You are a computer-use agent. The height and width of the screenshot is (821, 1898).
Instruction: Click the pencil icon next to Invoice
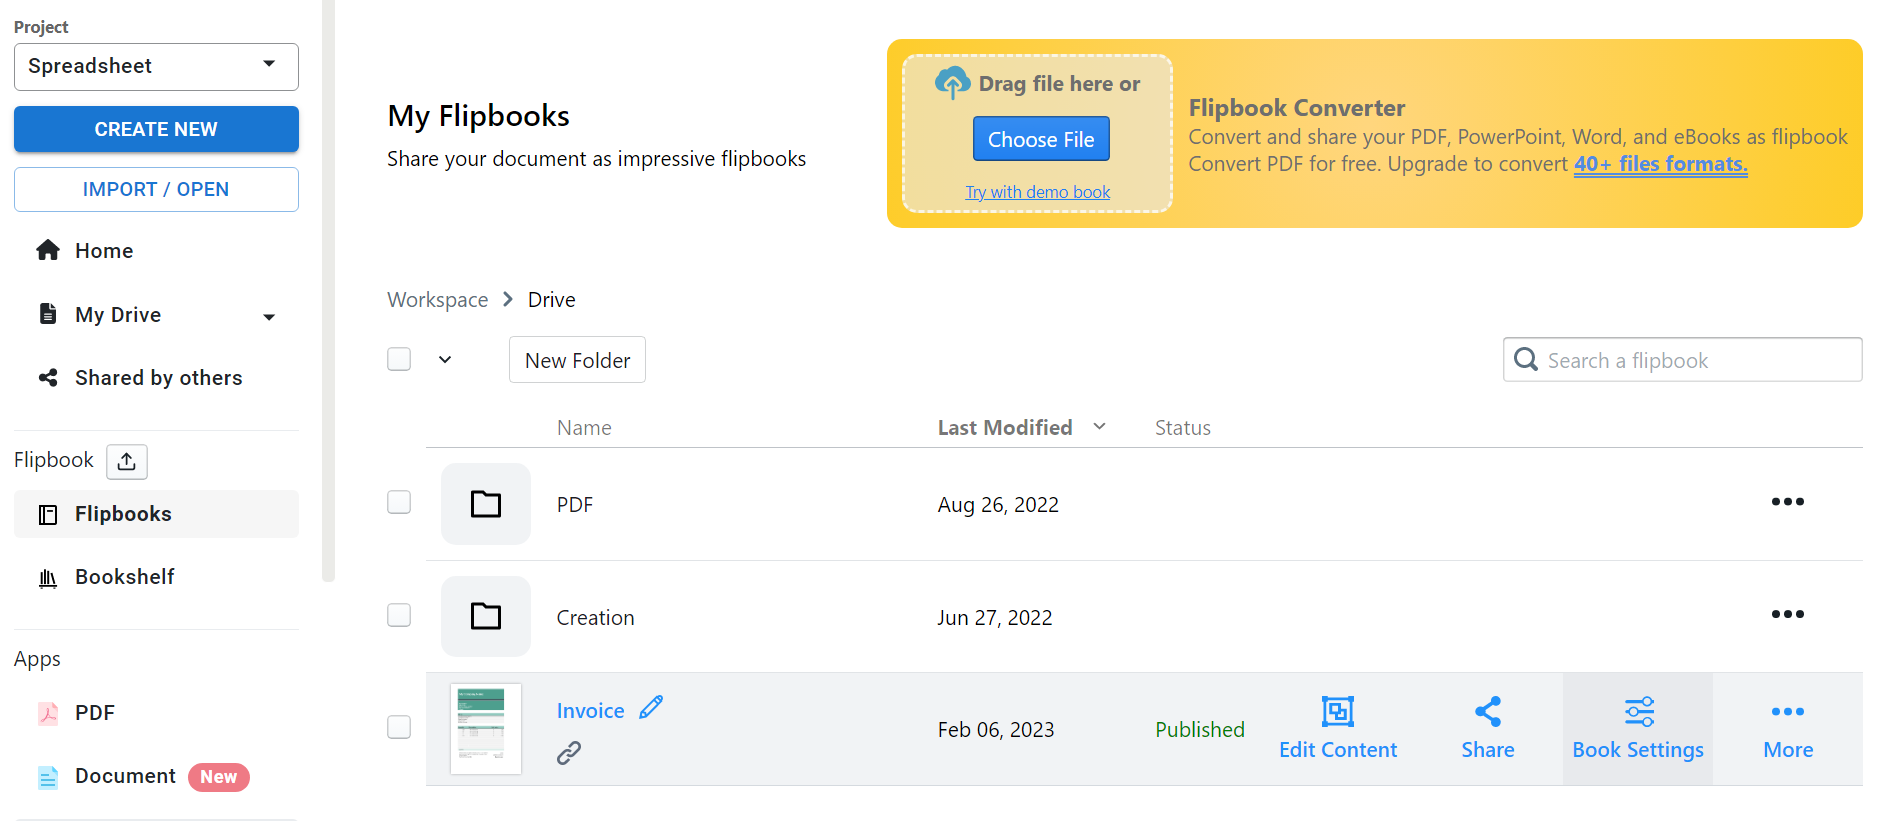point(651,708)
